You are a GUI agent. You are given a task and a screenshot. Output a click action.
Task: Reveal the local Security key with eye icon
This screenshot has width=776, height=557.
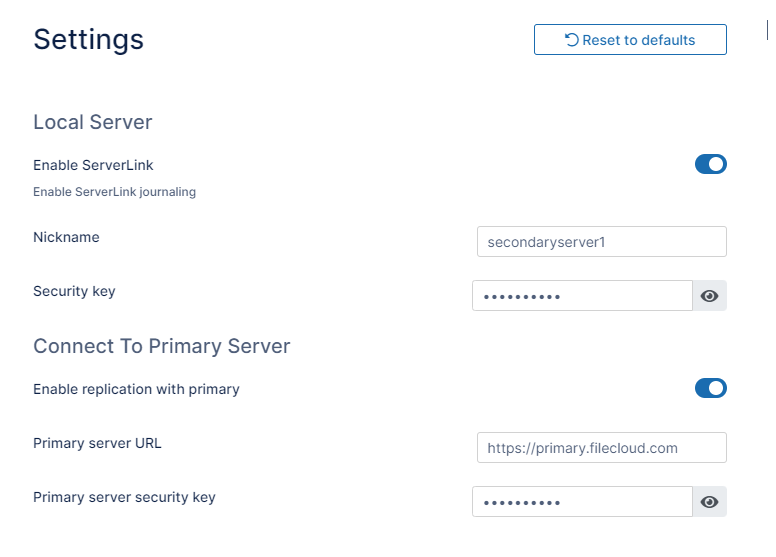(710, 296)
